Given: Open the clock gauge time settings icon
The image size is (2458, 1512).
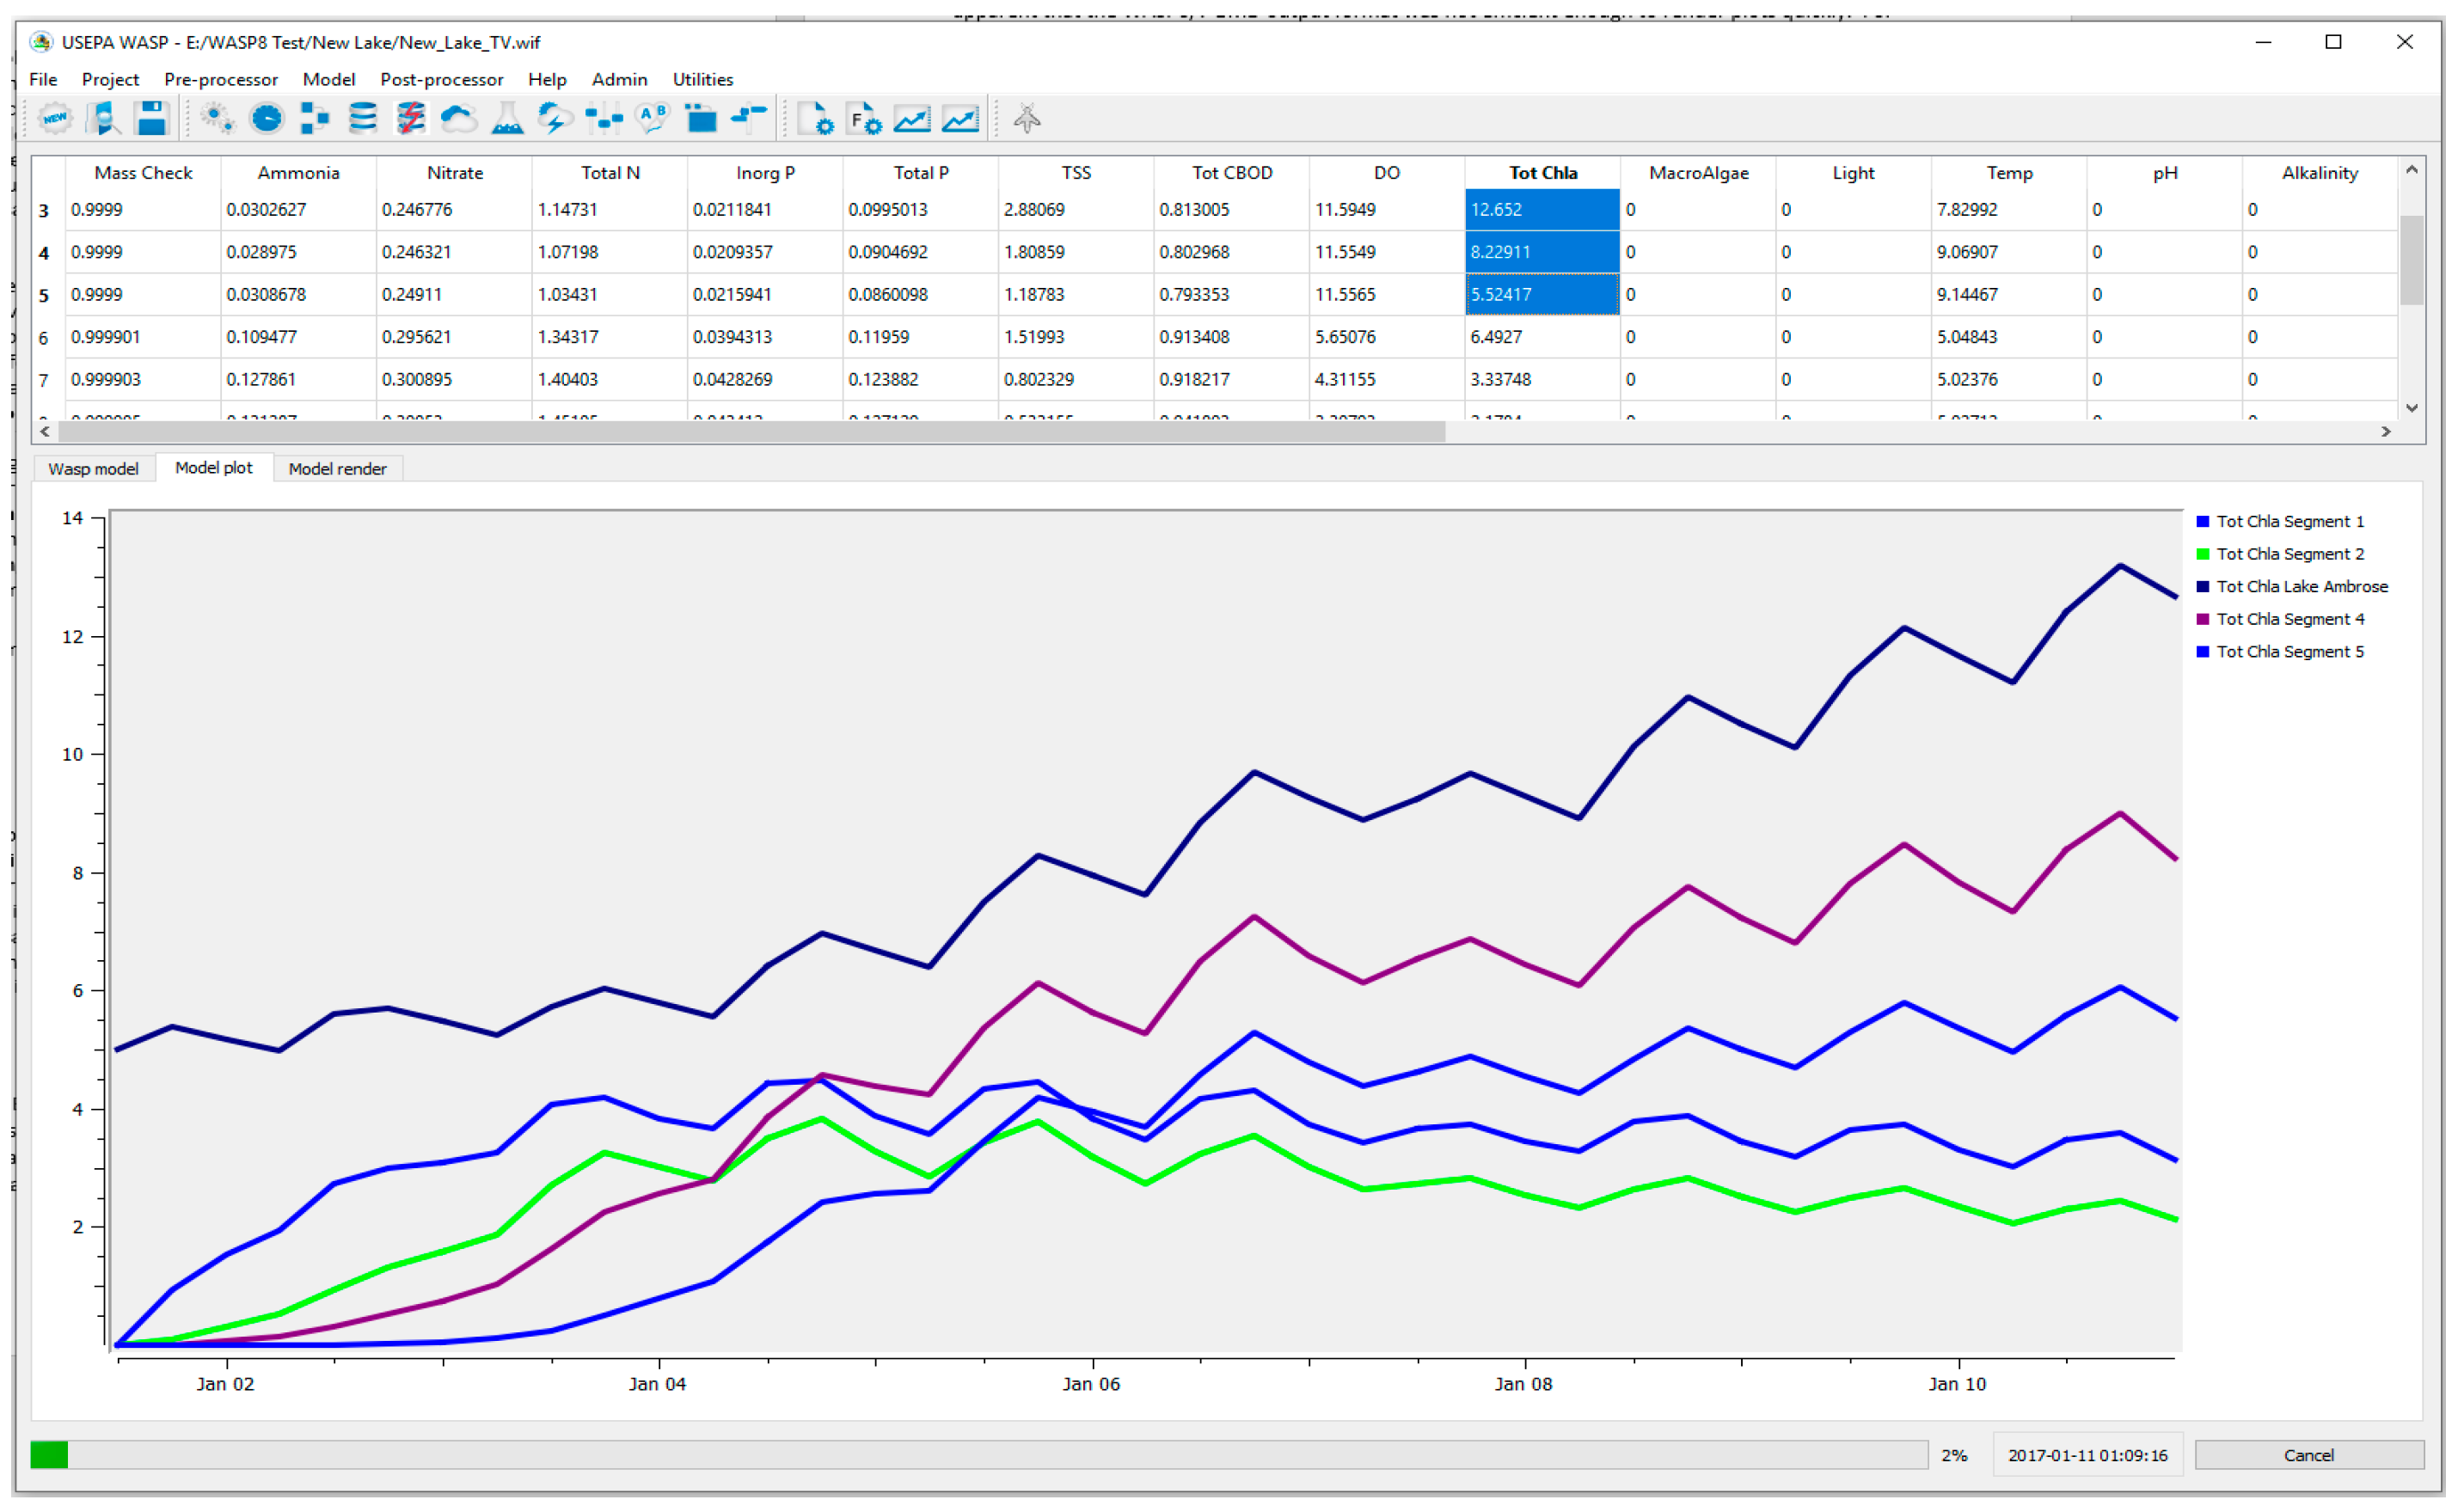Looking at the screenshot, I should pyautogui.click(x=266, y=119).
